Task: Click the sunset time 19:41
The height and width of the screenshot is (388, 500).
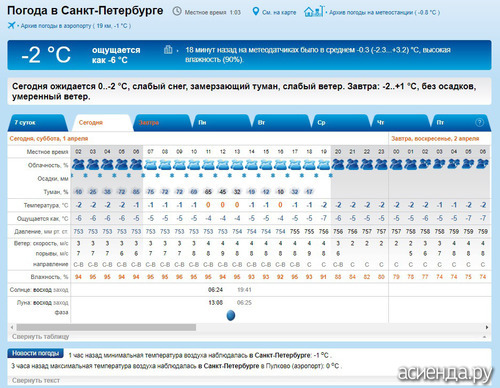Action: pos(244,290)
